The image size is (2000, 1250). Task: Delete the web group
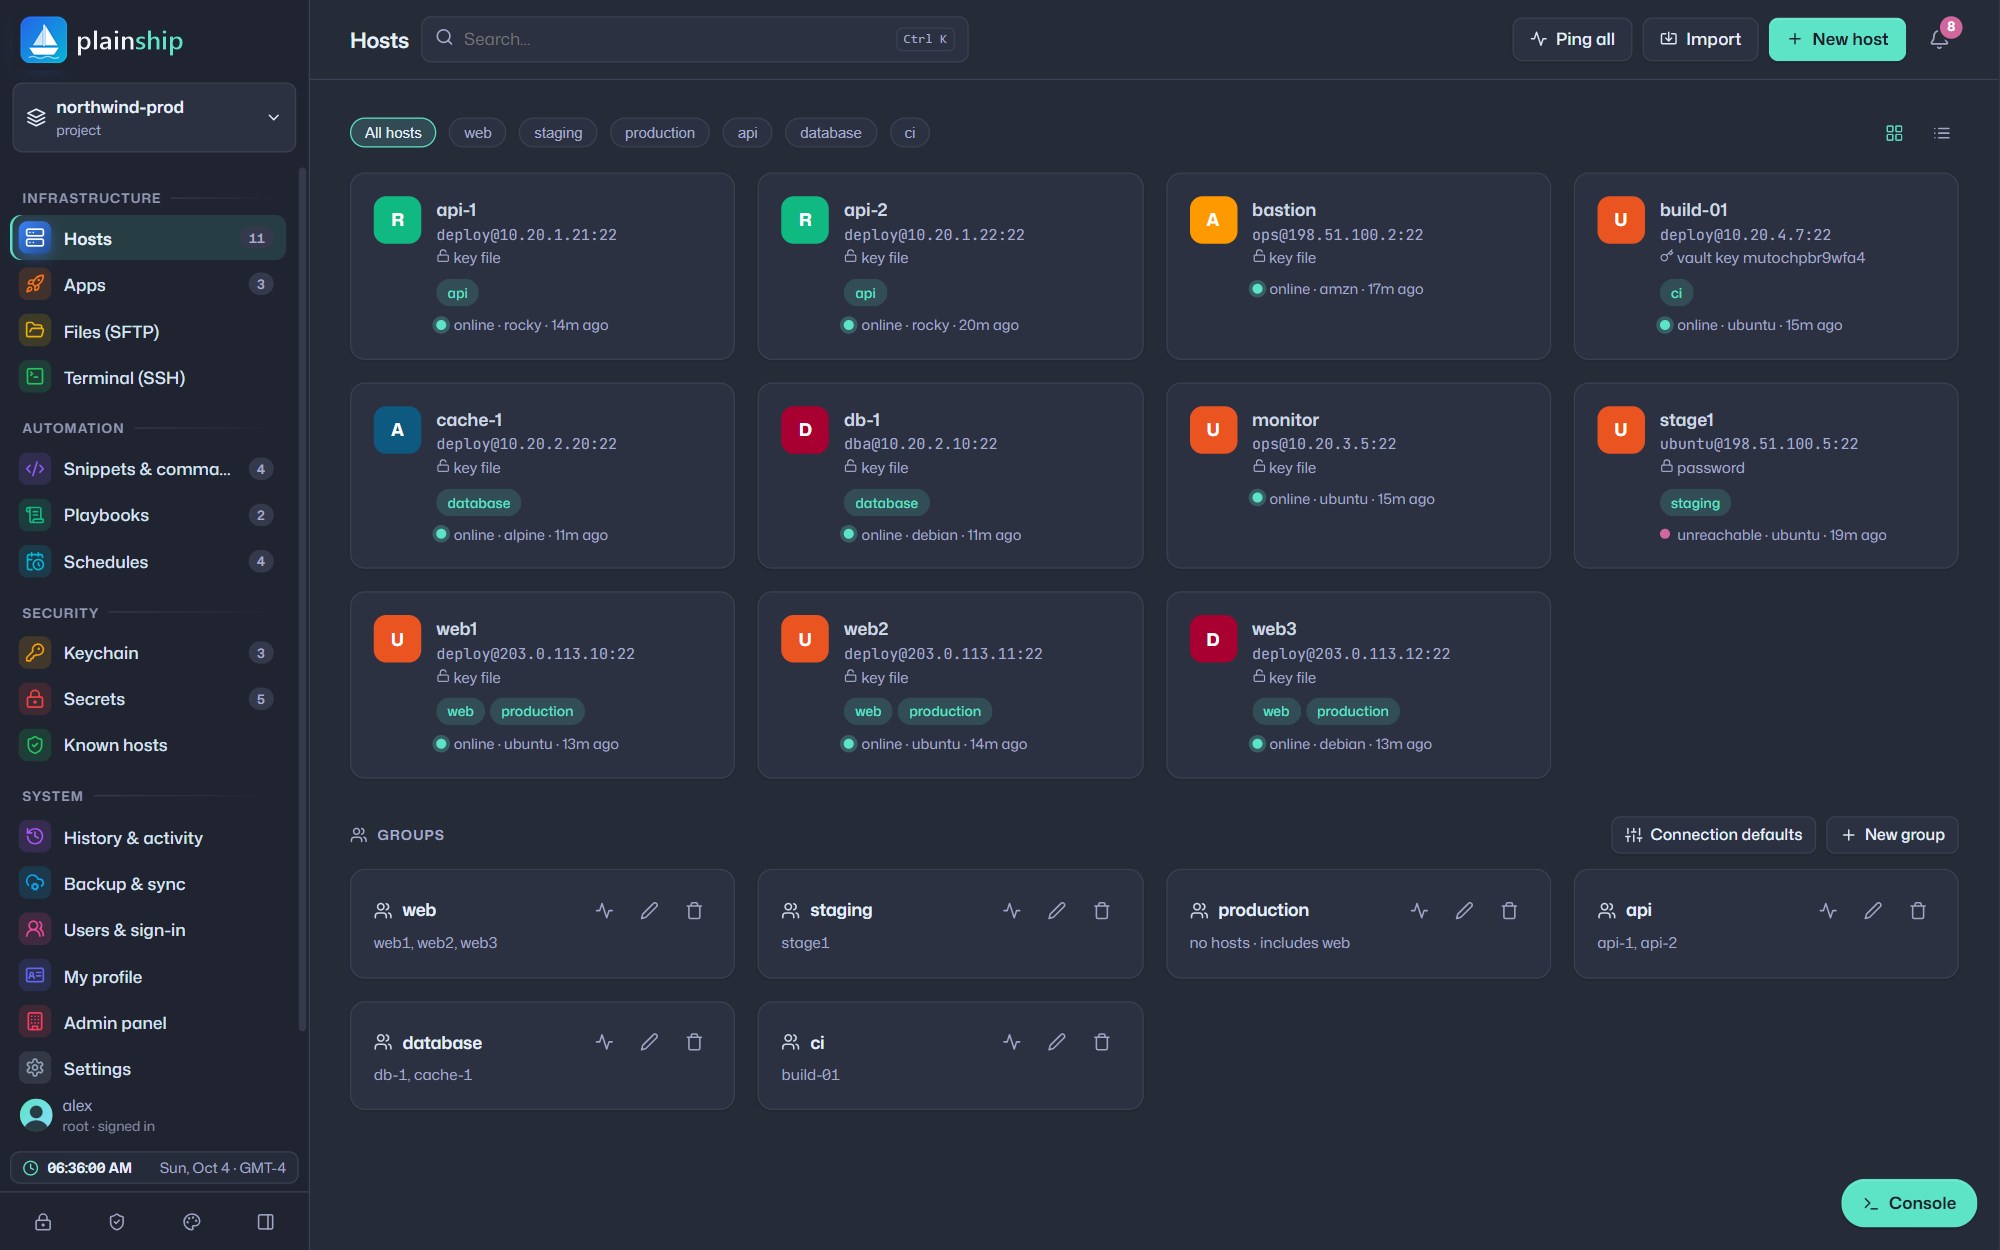tap(694, 911)
